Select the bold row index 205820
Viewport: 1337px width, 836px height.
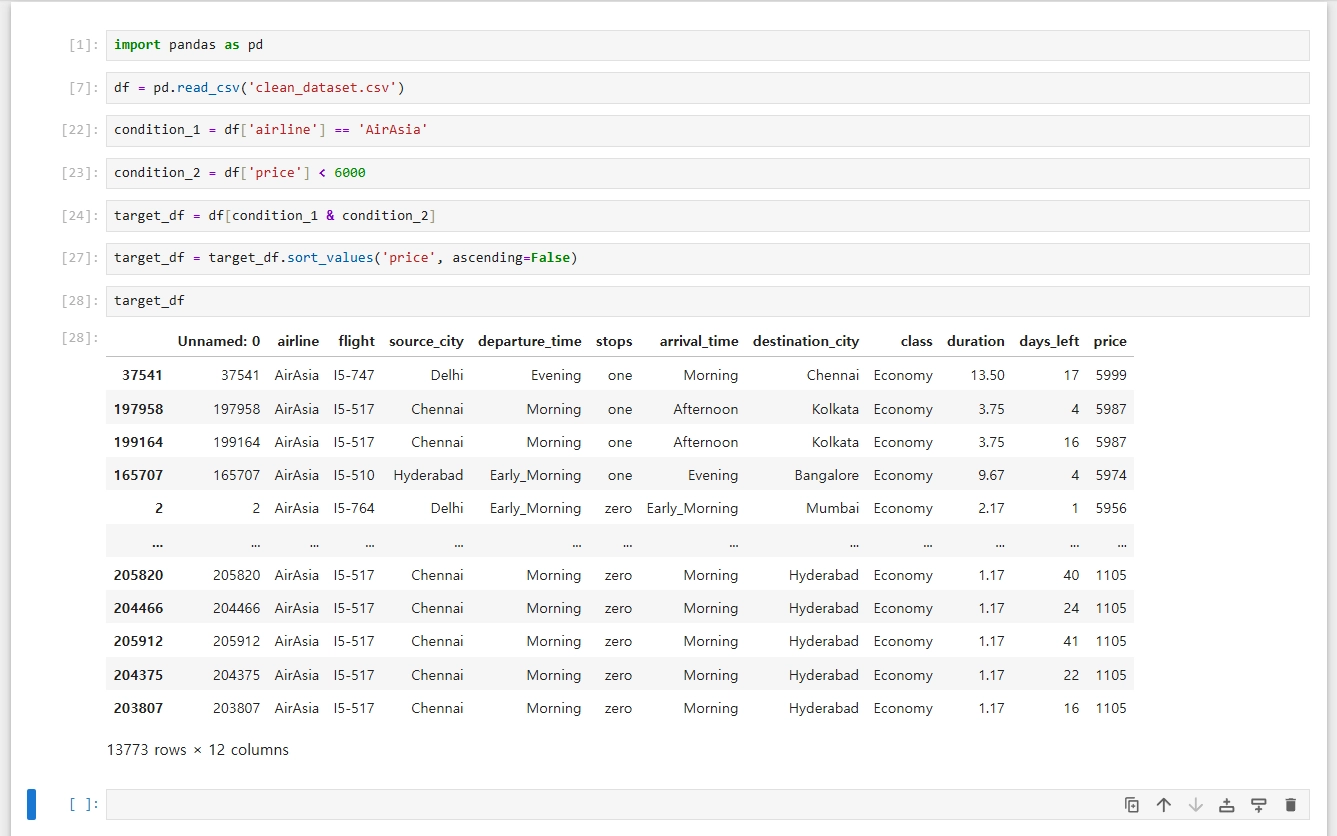point(139,575)
